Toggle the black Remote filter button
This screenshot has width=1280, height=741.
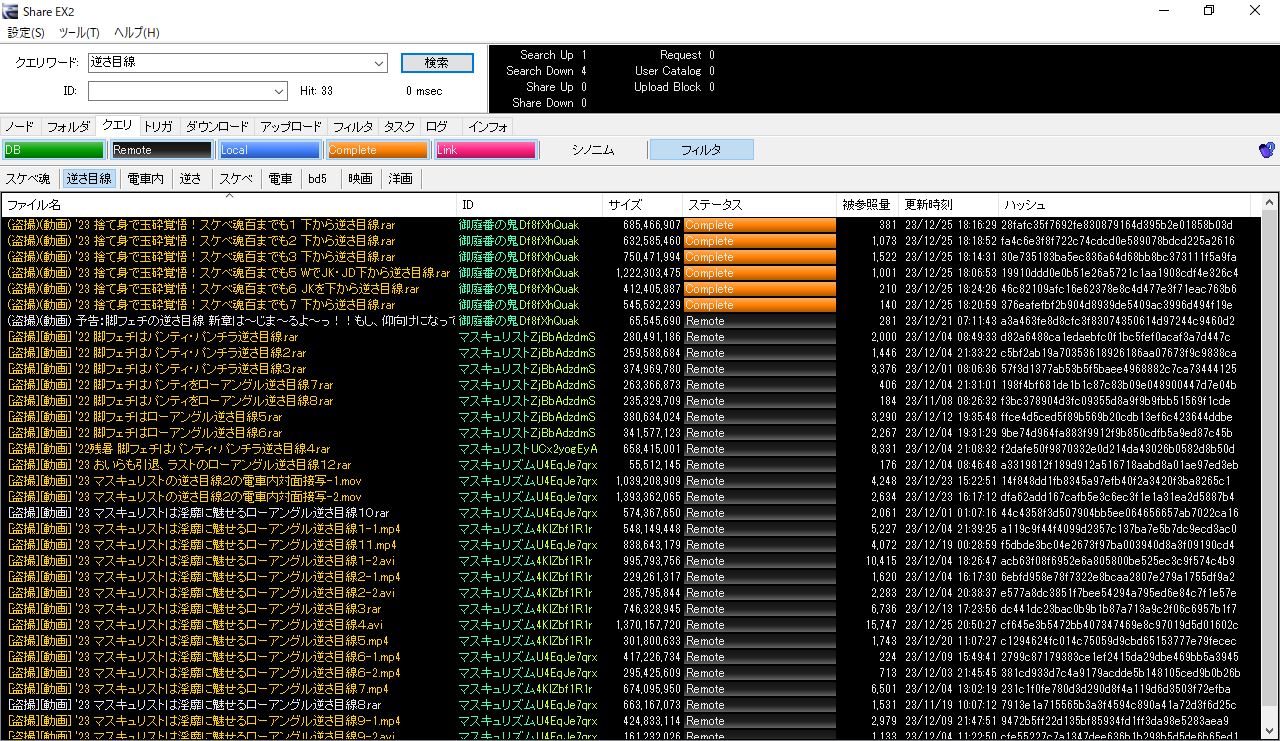pyautogui.click(x=162, y=150)
